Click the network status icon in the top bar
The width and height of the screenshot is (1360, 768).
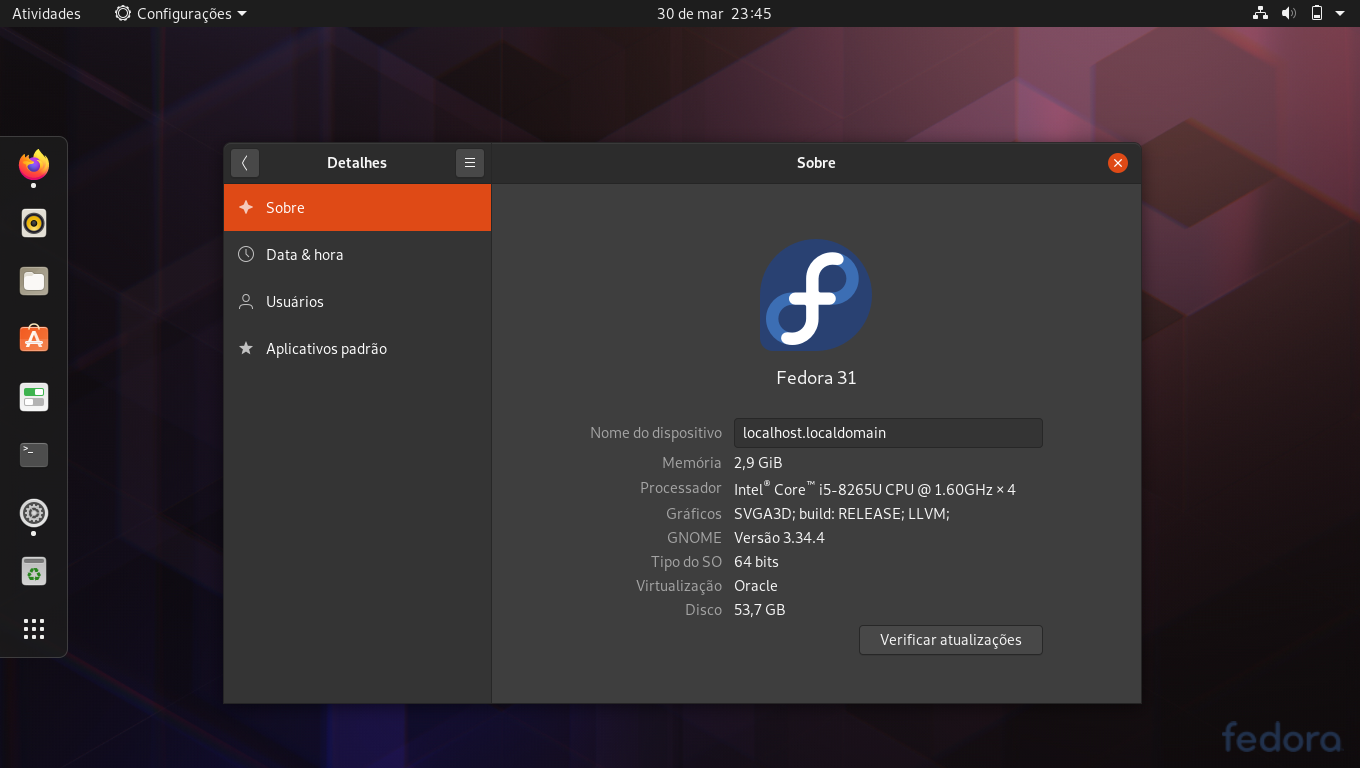tap(1260, 13)
